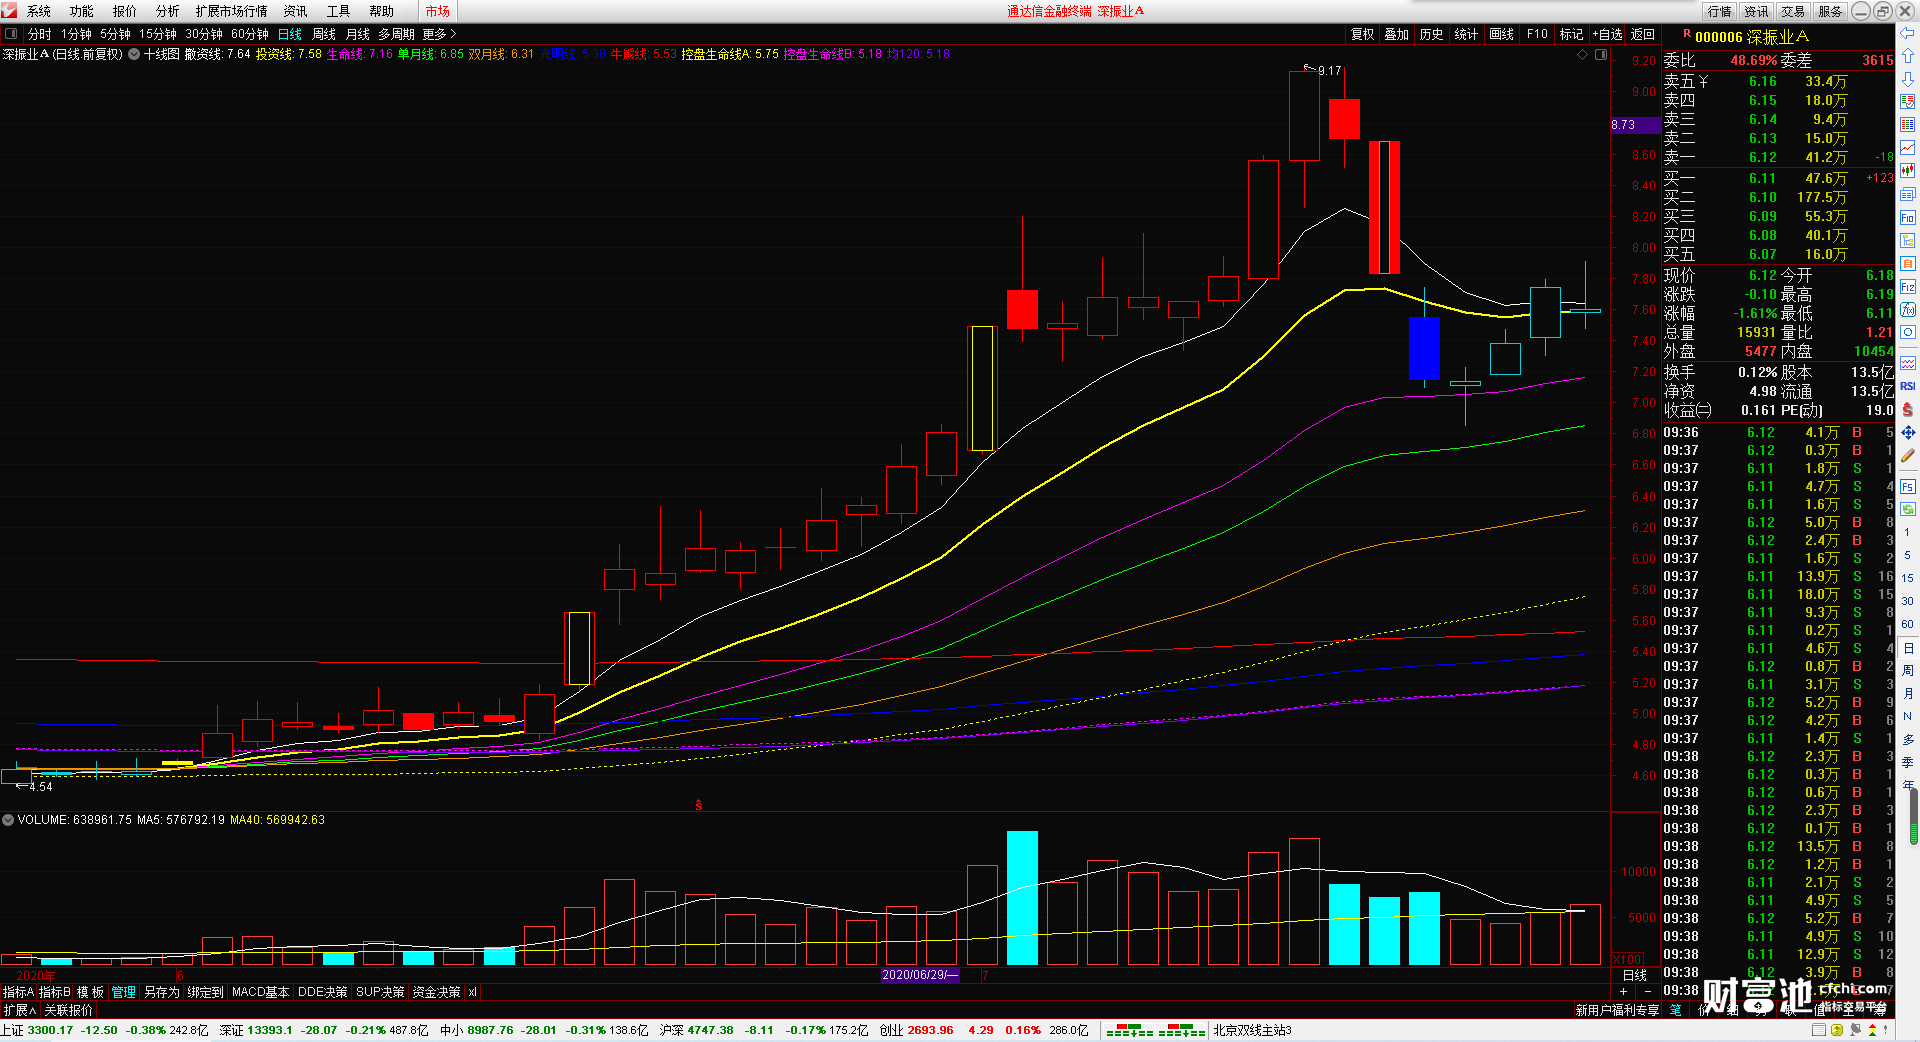Open the 系统 menu
The width and height of the screenshot is (1920, 1042).
point(39,11)
